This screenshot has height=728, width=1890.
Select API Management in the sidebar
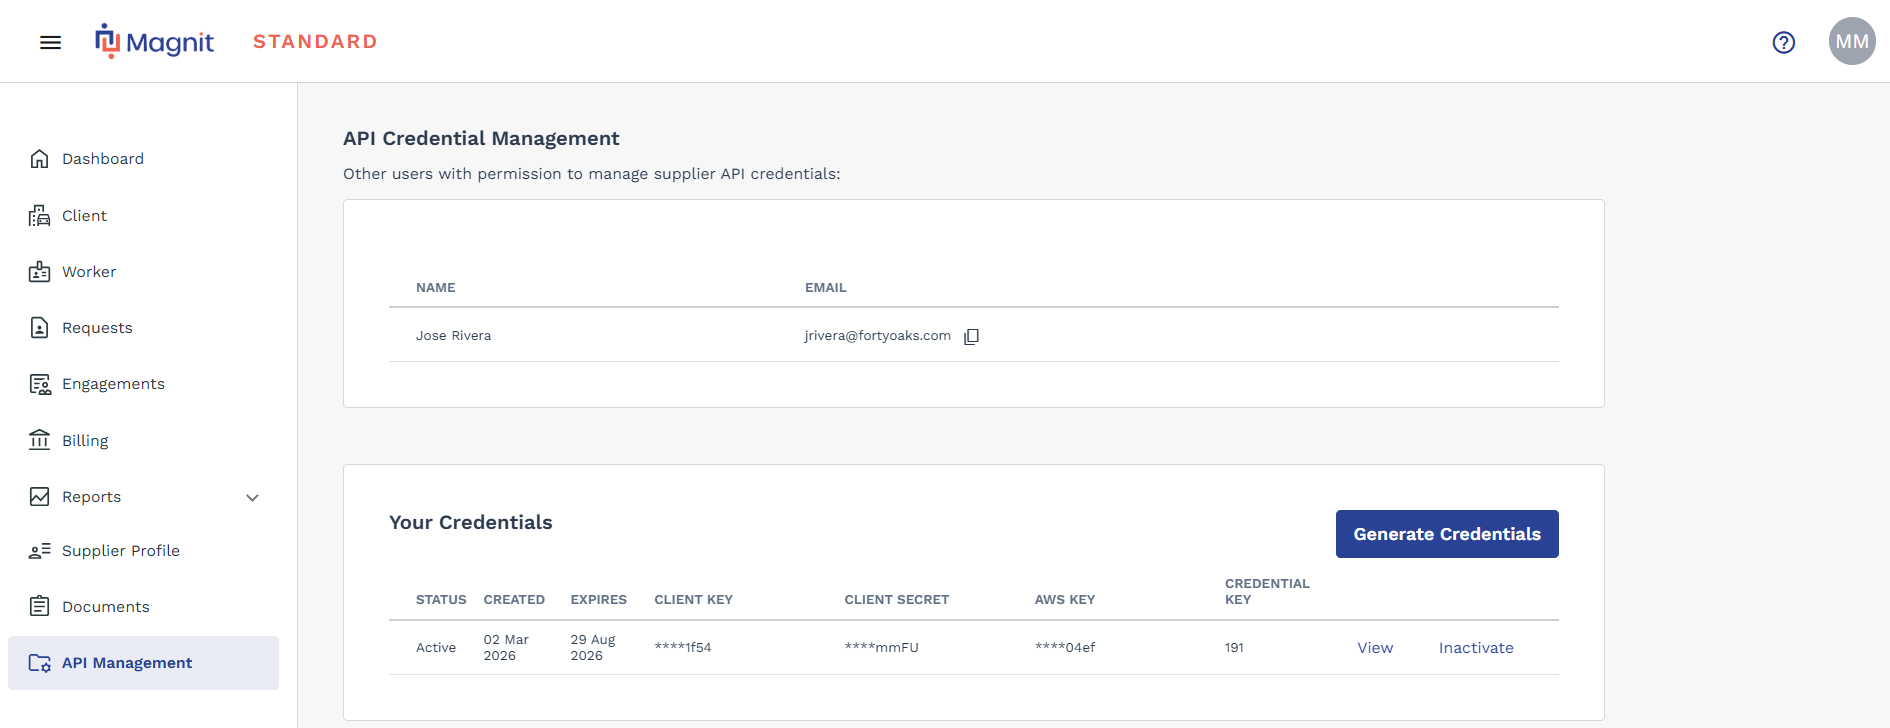[127, 663]
